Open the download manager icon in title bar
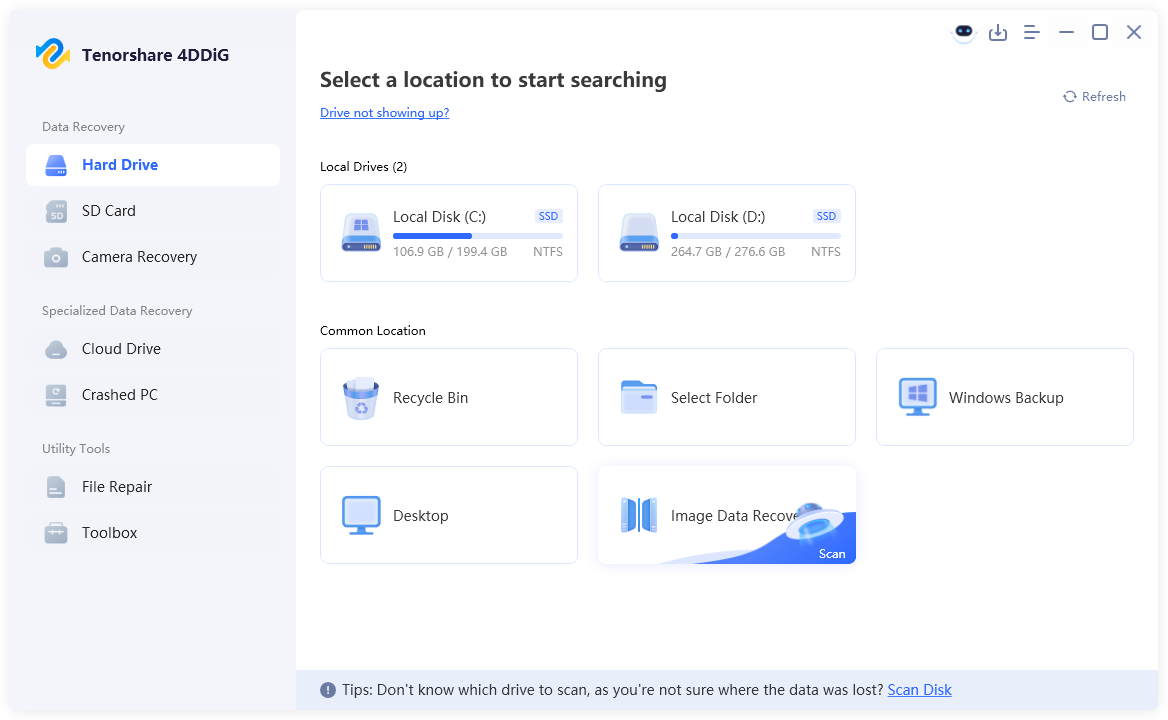 click(x=998, y=33)
